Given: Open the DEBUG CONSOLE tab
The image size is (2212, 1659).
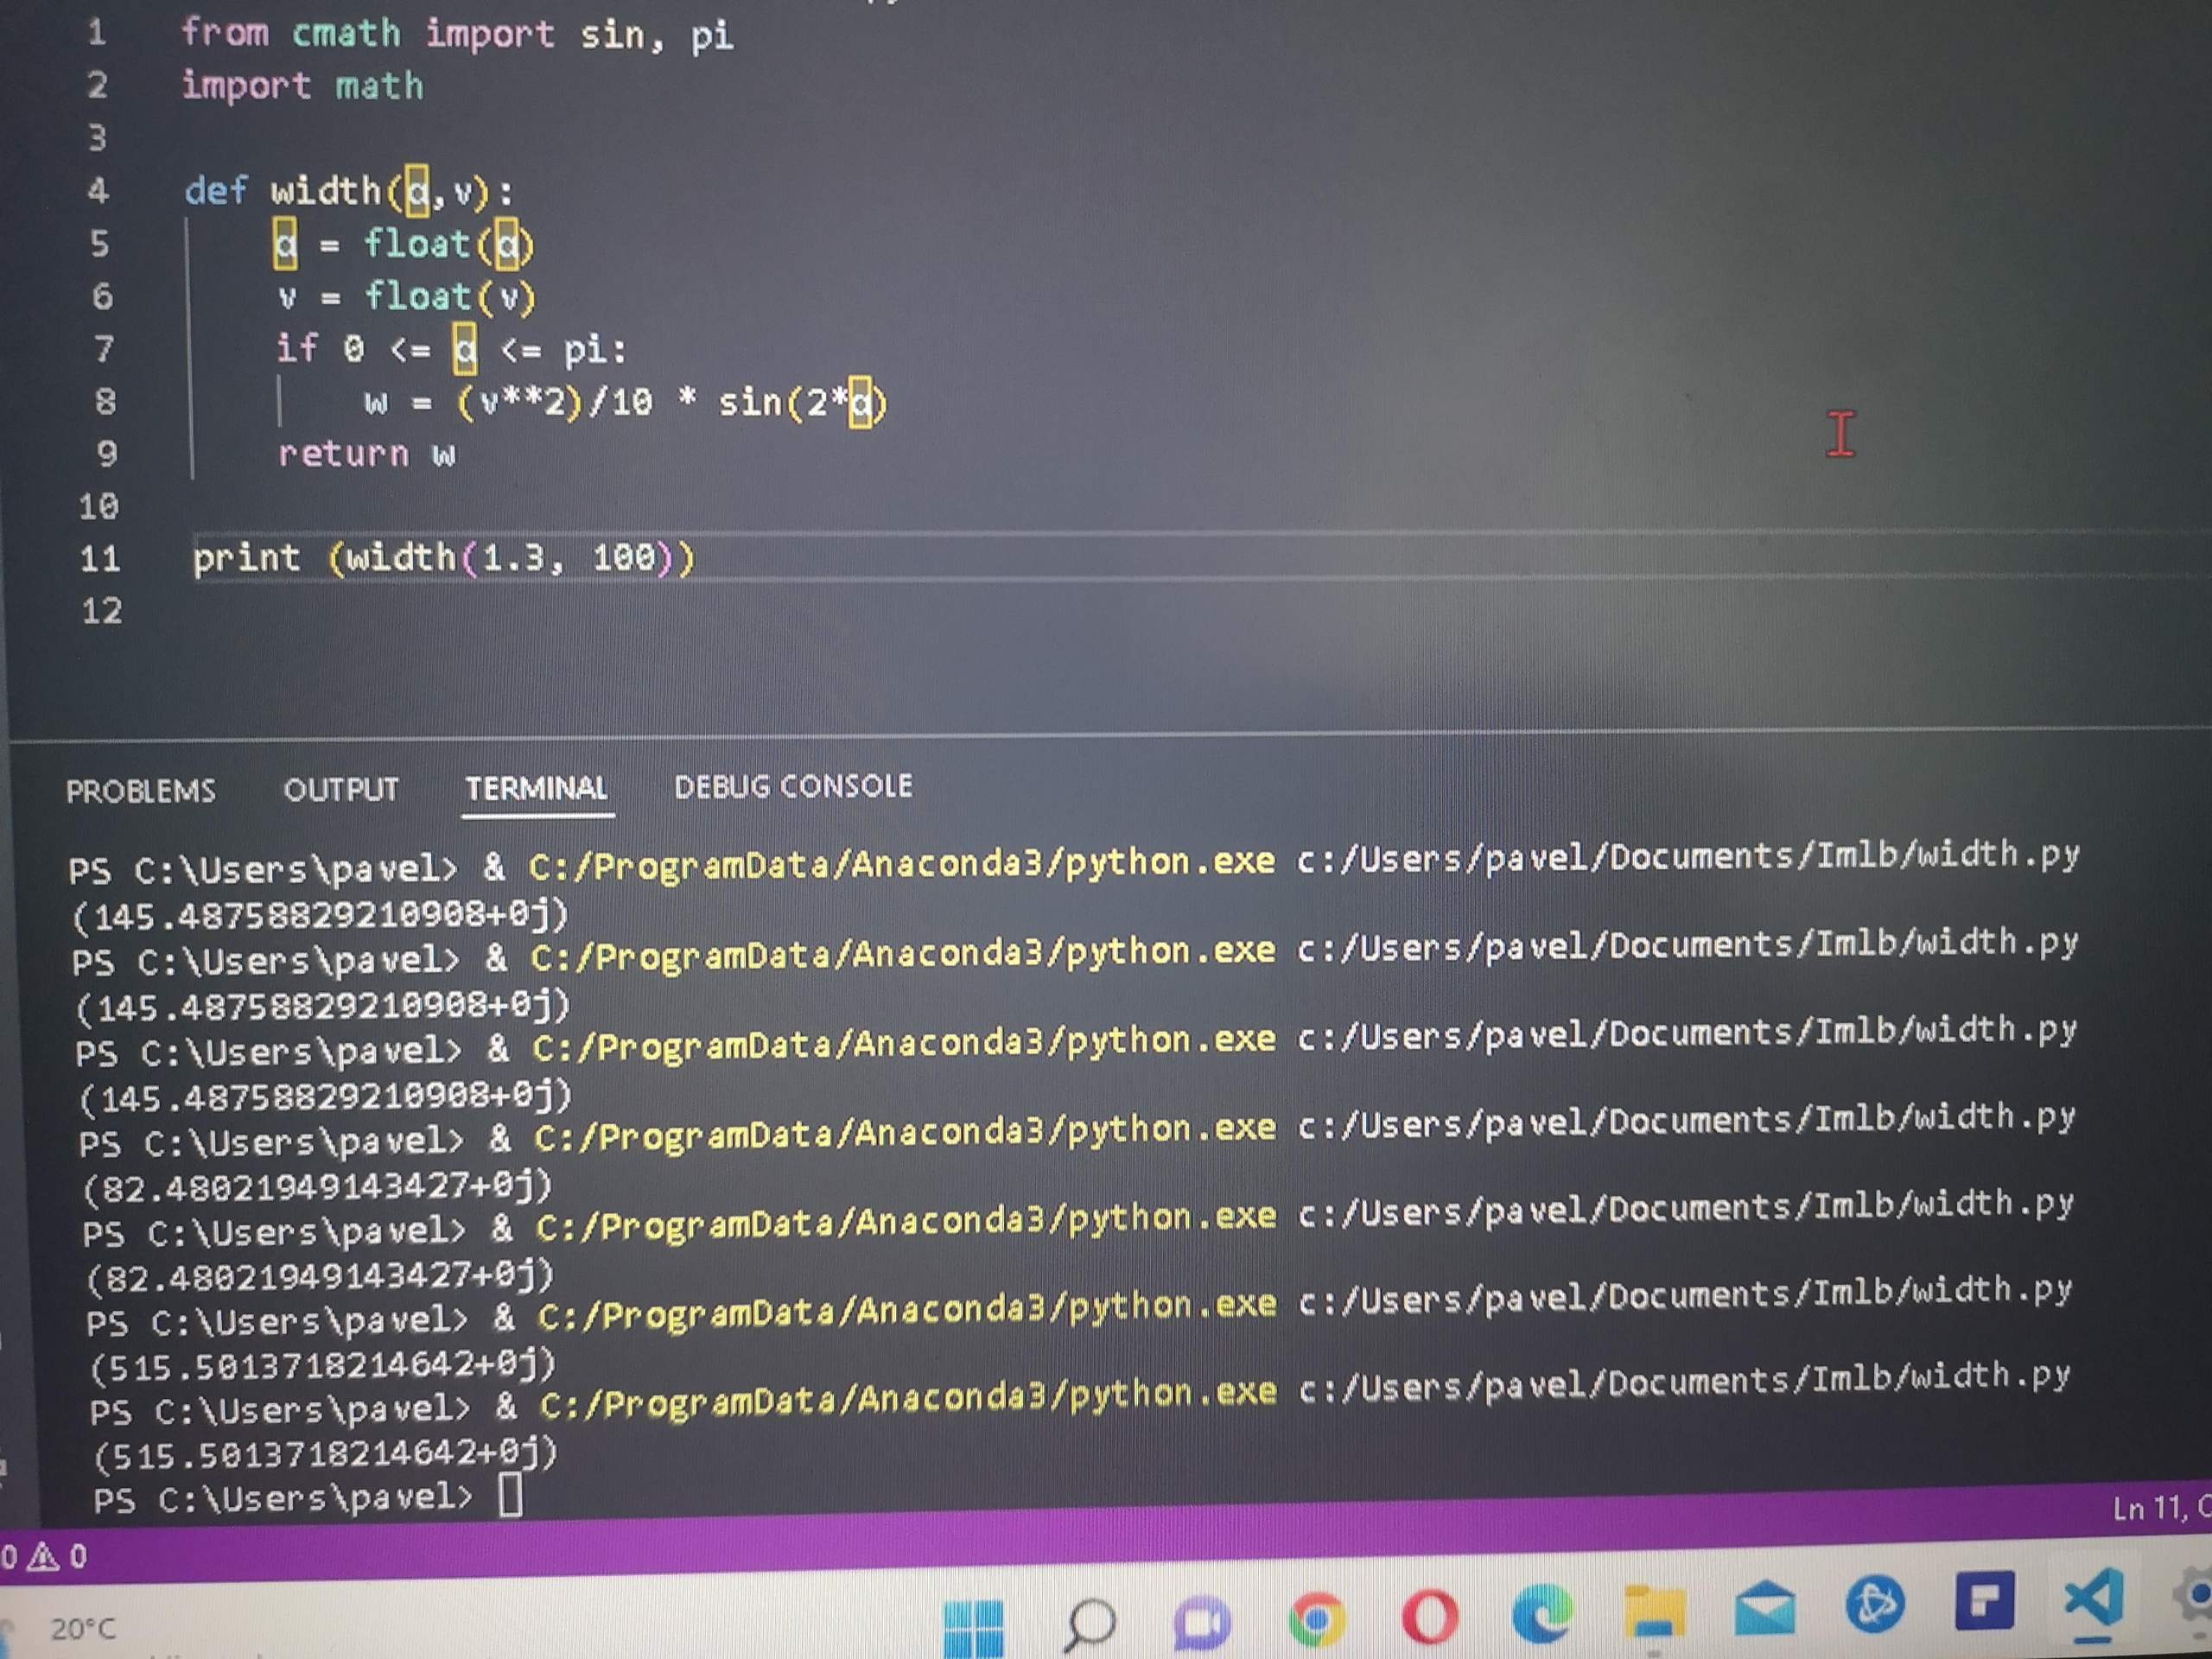Looking at the screenshot, I should click(x=793, y=787).
